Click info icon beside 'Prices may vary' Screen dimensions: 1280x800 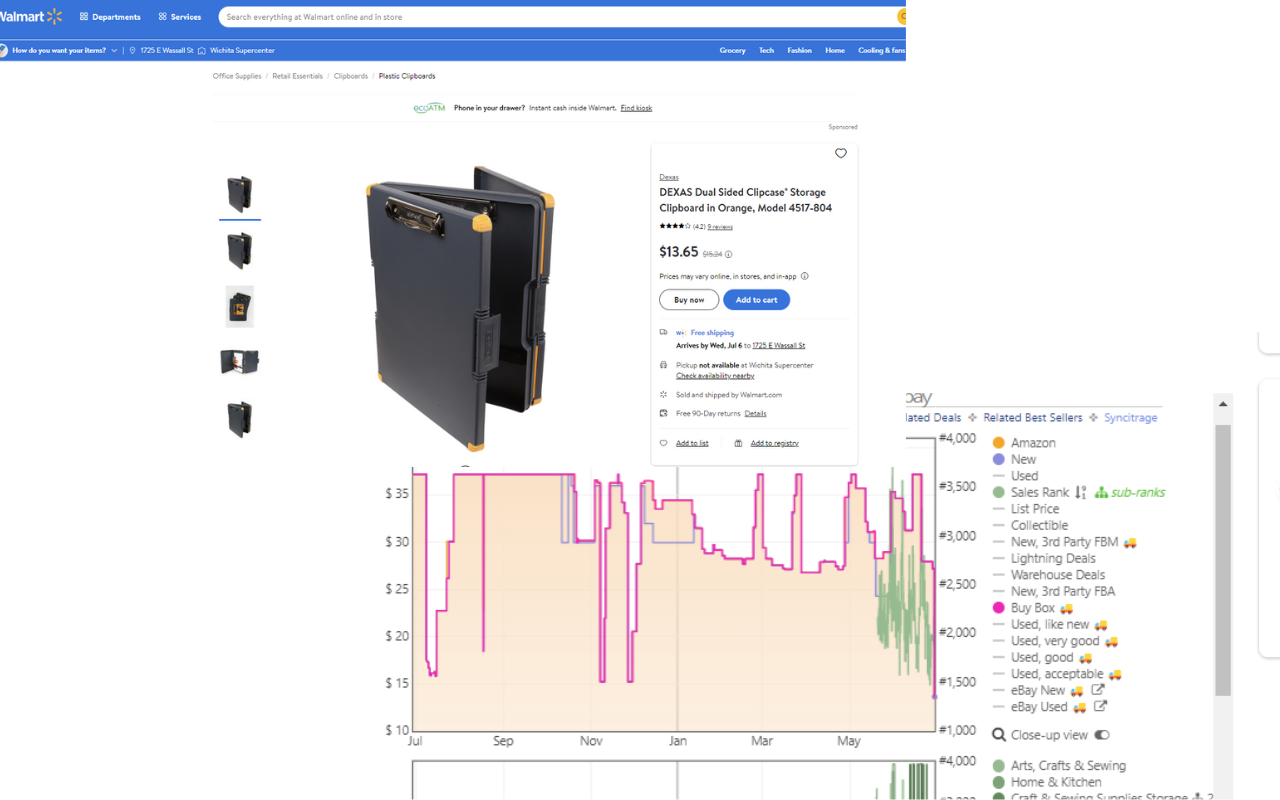click(805, 276)
